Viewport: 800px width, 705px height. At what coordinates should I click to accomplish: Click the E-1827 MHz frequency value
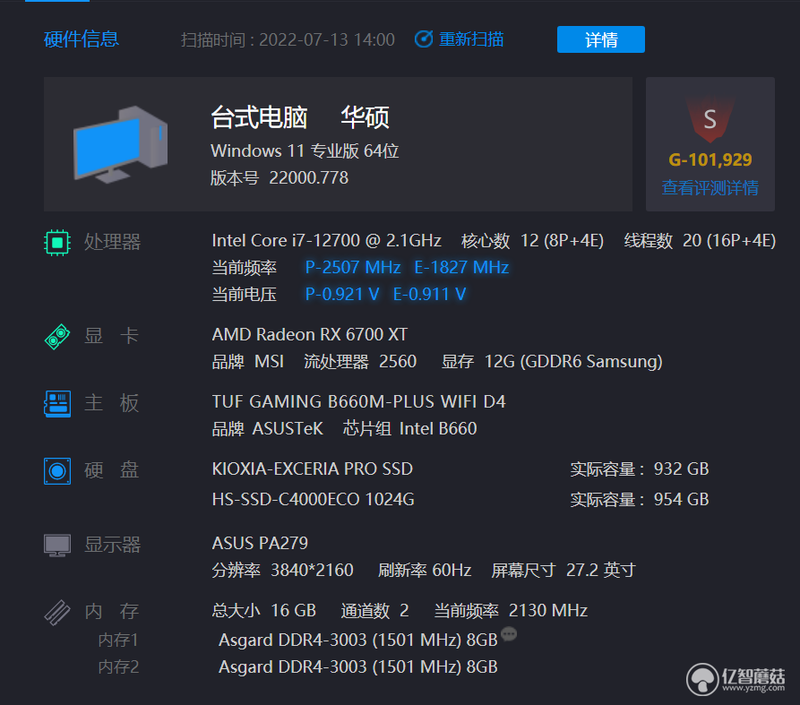point(461,267)
